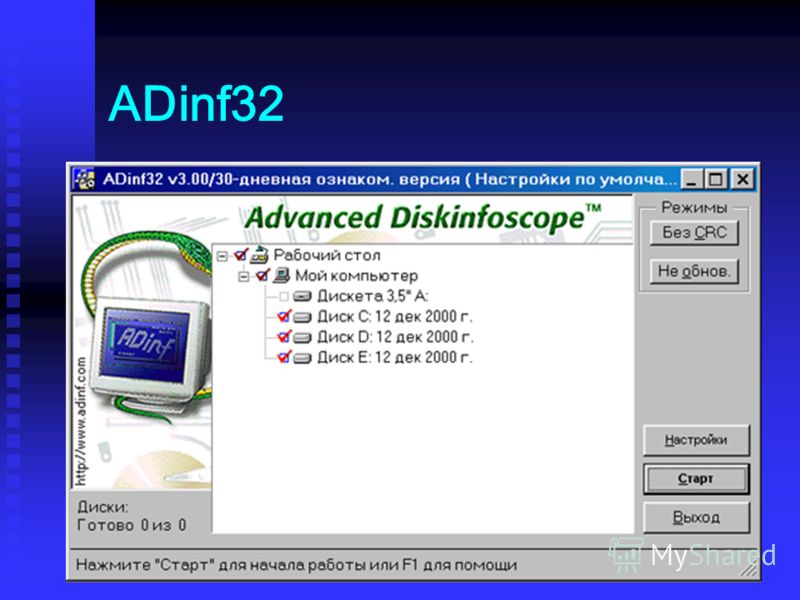Viewport: 800px width, 600px height.
Task: Click the Без CRC mode button
Action: pos(694,233)
